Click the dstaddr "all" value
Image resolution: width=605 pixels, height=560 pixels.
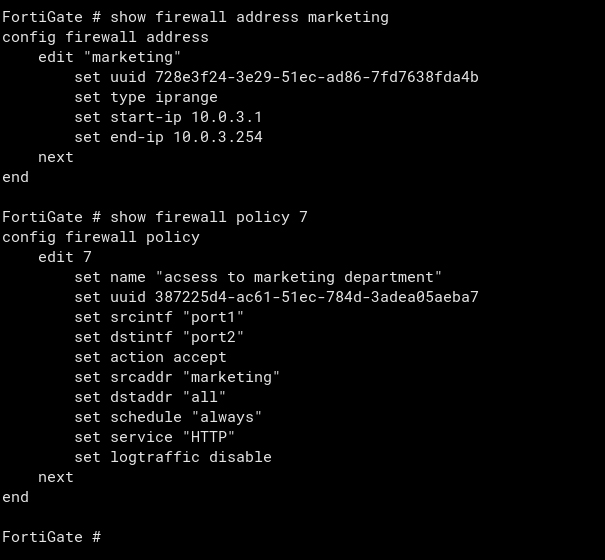pyautogui.click(x=204, y=397)
